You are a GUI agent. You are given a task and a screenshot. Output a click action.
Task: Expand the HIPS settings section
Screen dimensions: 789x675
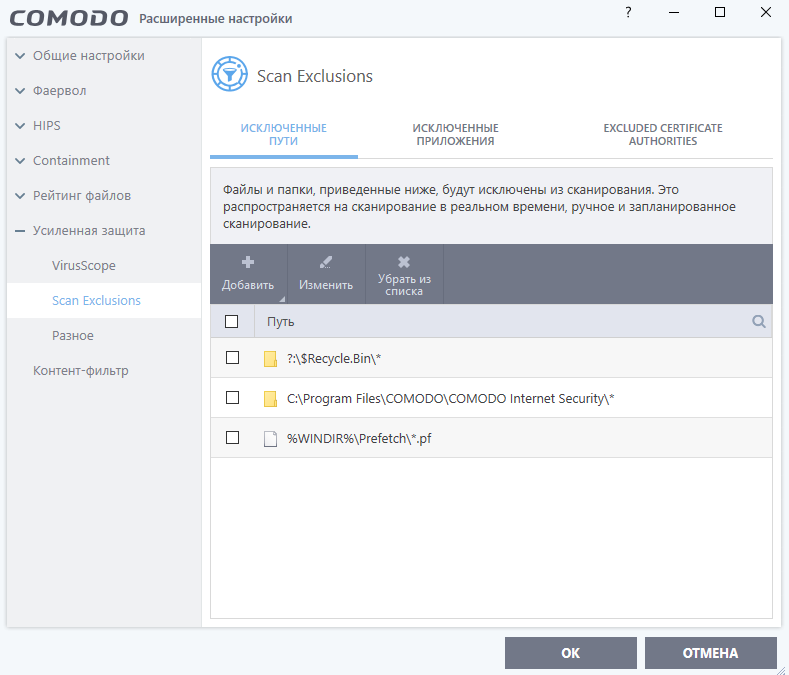pos(20,126)
